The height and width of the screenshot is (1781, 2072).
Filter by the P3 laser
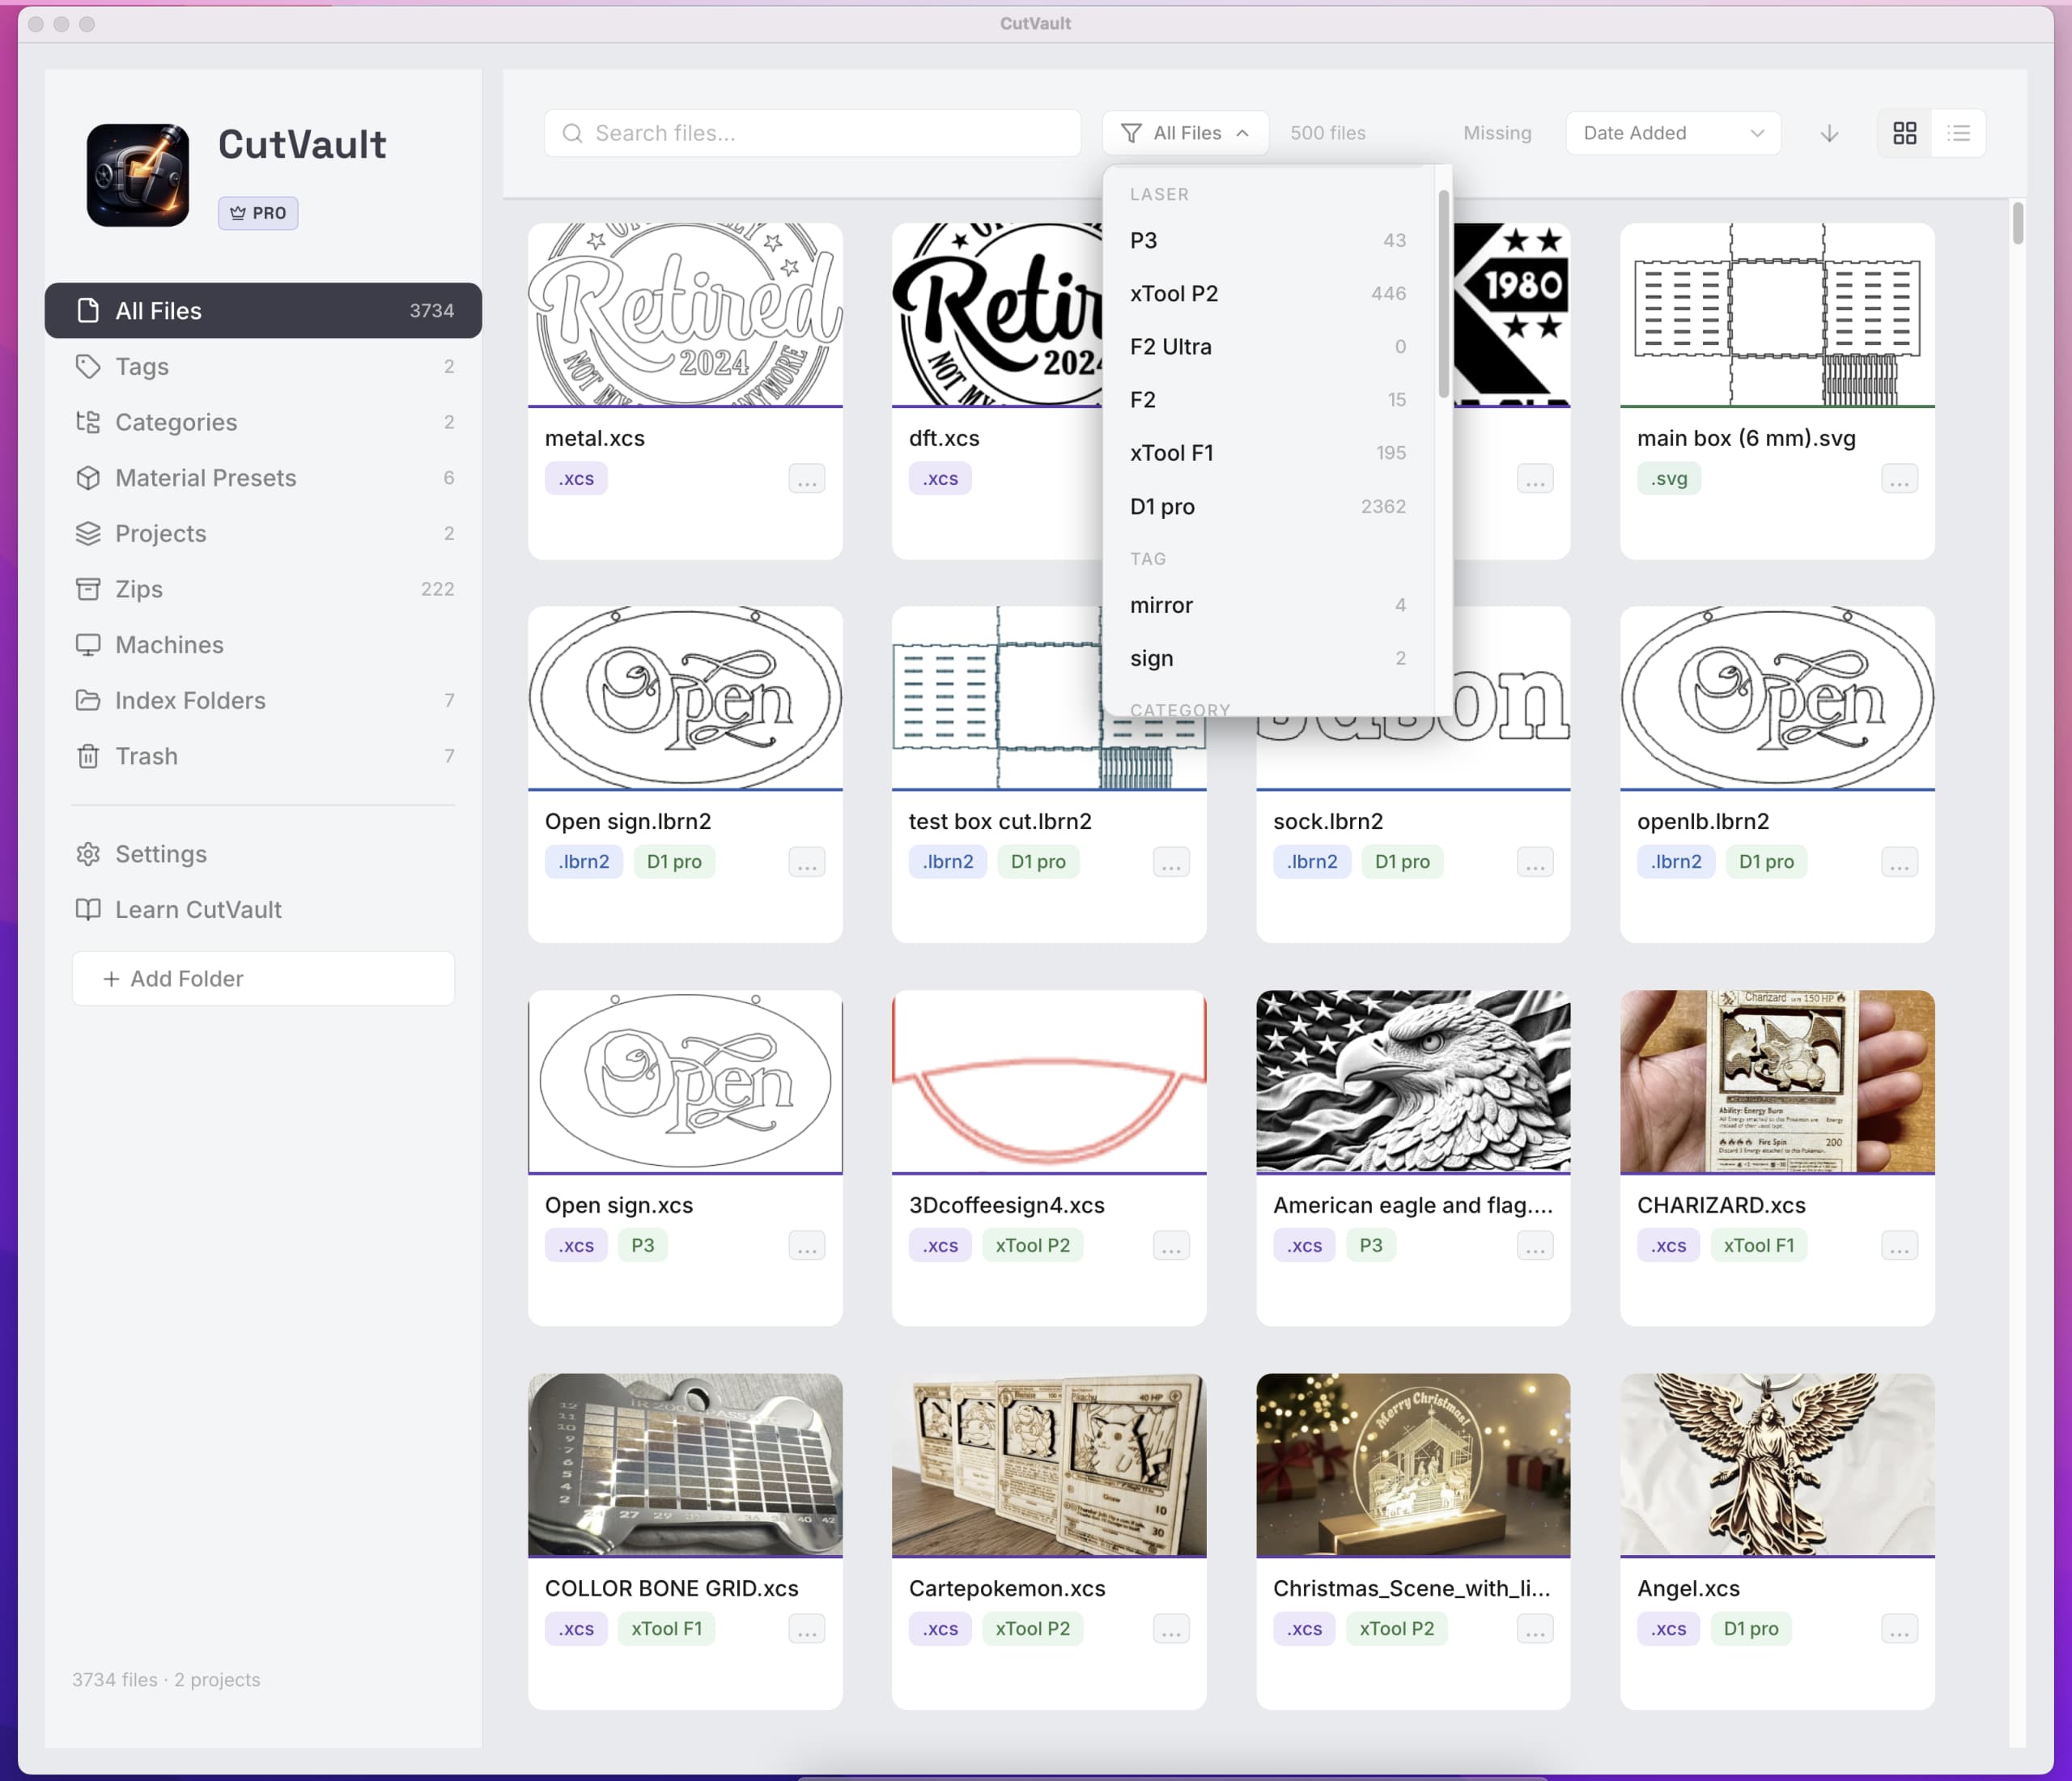coord(1268,240)
